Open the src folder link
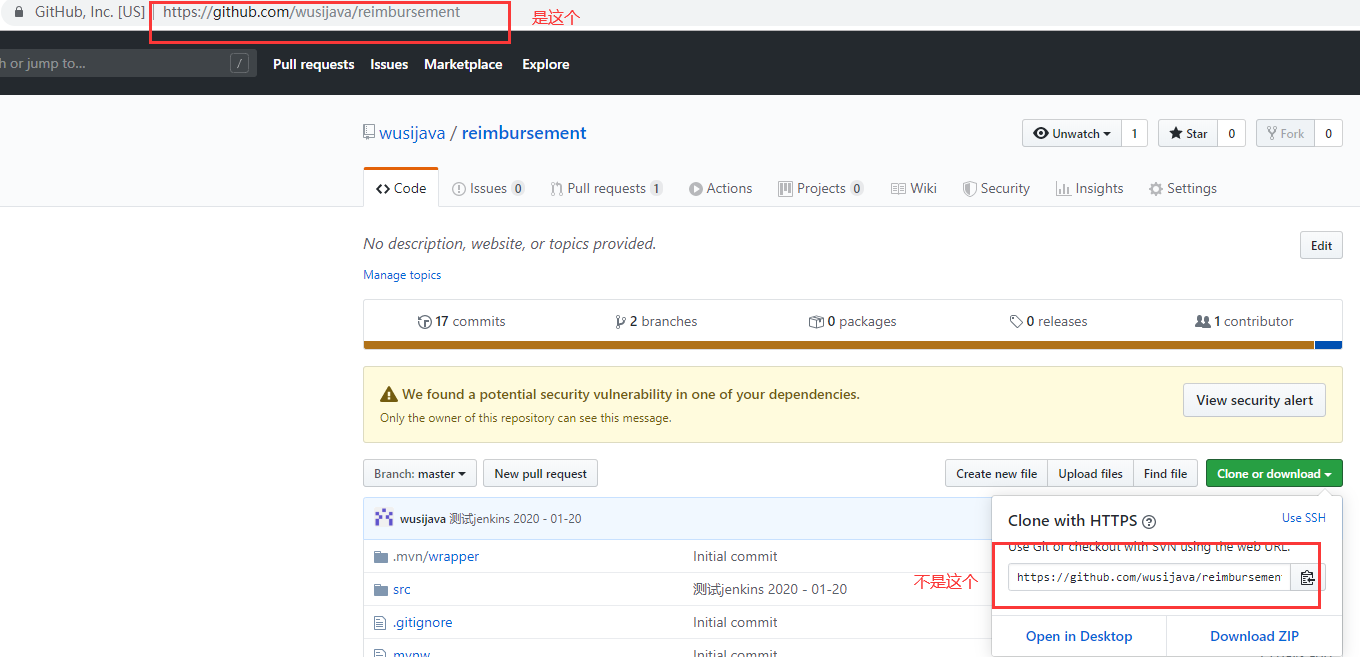Viewport: 1360px width, 657px height. point(402,589)
